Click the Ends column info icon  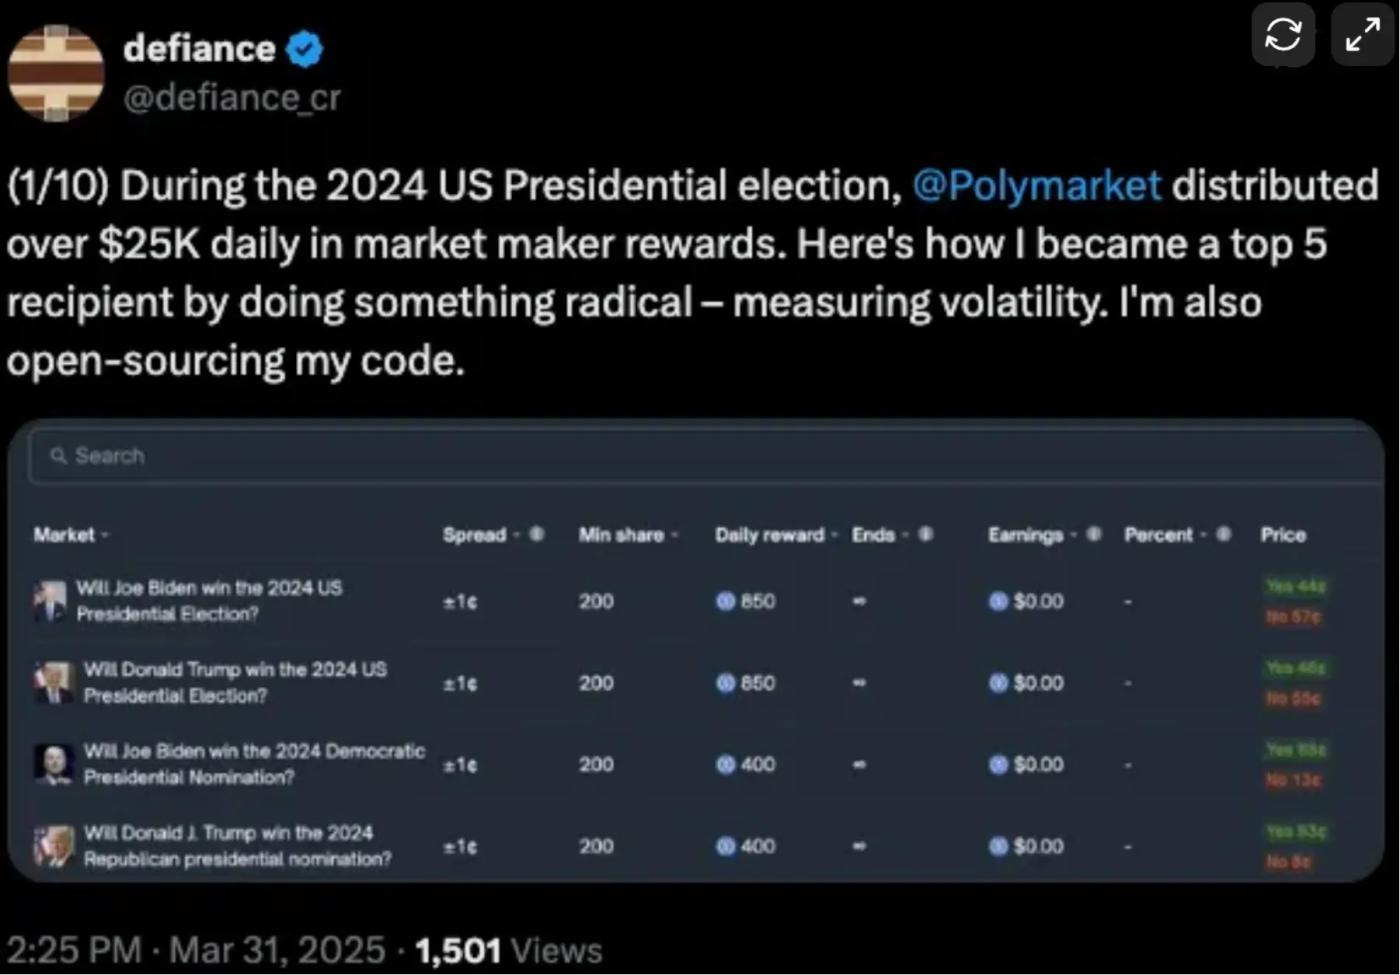tap(926, 534)
